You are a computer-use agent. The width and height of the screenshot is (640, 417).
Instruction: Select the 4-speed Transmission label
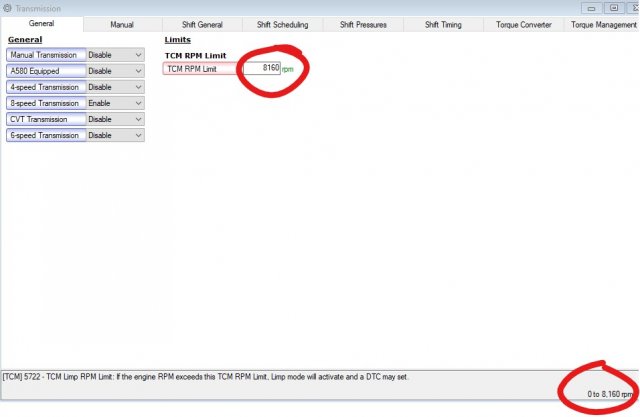point(46,87)
